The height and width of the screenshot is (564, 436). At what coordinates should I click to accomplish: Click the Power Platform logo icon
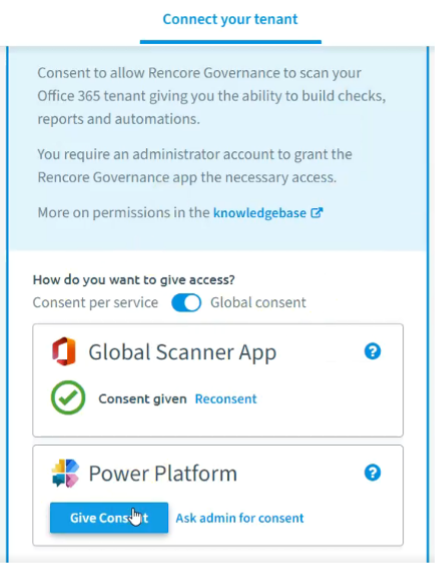pos(65,473)
